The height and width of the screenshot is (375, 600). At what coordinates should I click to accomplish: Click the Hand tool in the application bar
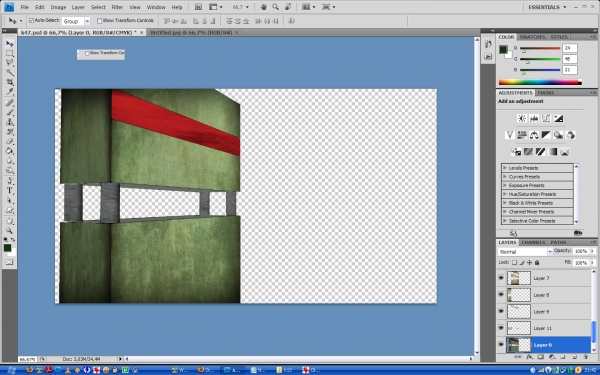tap(264, 7)
